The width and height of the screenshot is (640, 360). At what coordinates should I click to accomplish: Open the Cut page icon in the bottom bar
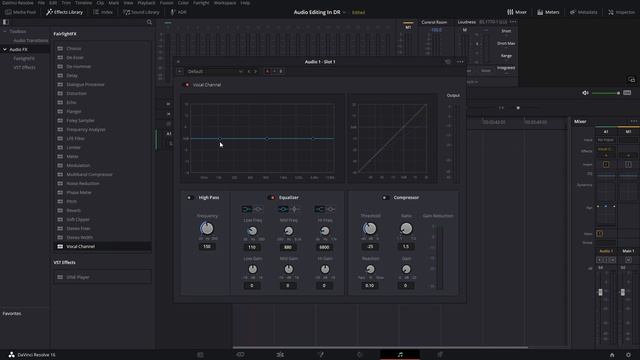(x=240, y=355)
